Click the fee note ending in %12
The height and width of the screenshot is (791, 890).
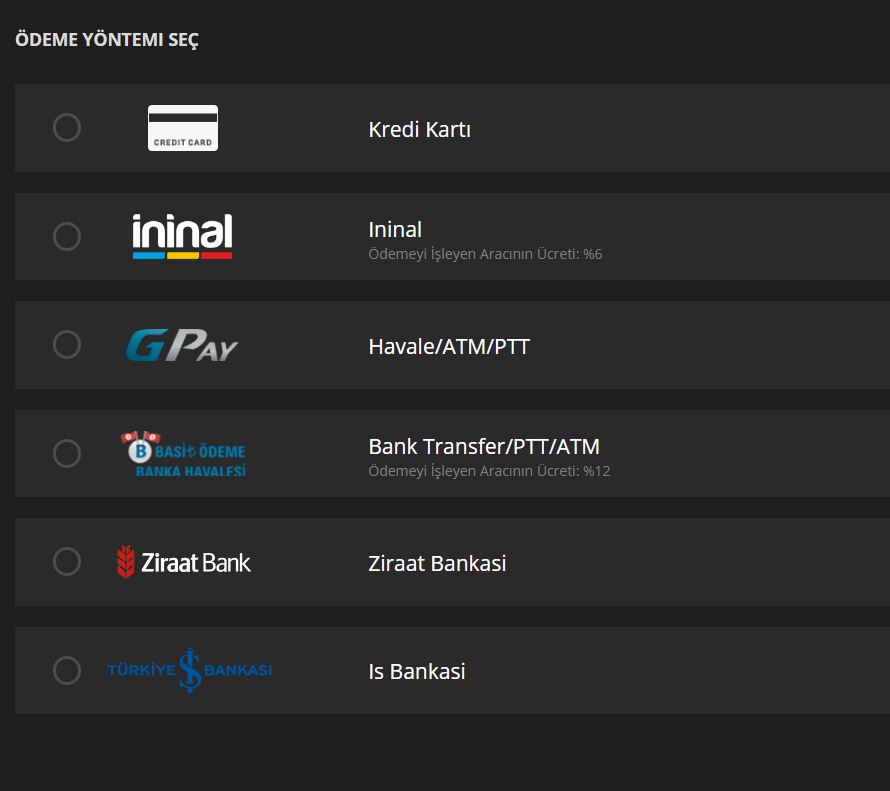(x=489, y=471)
